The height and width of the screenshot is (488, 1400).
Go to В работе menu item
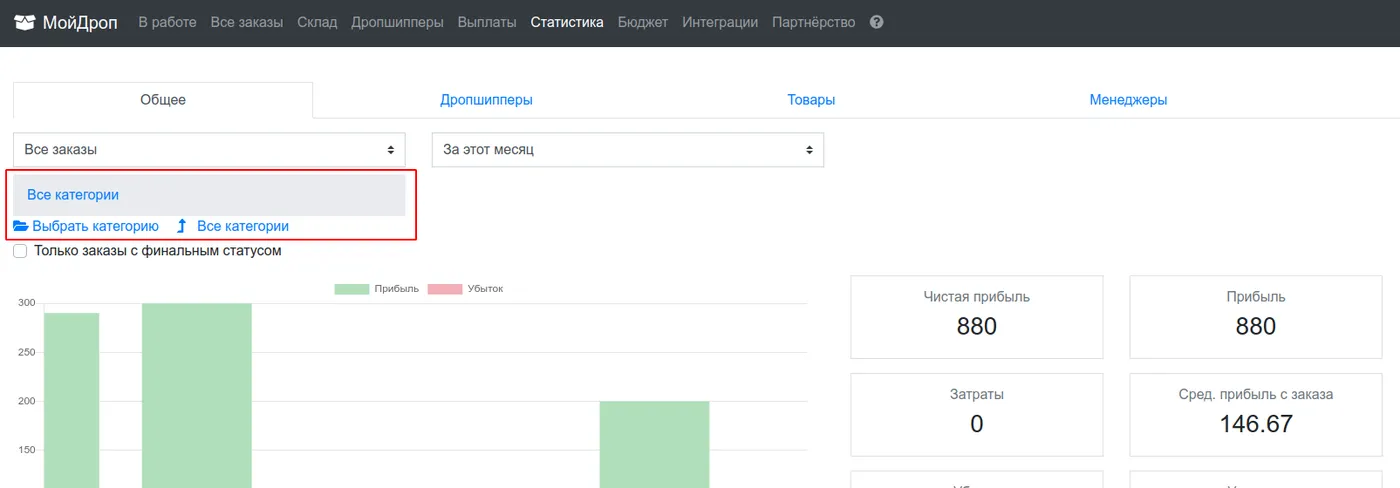point(167,22)
